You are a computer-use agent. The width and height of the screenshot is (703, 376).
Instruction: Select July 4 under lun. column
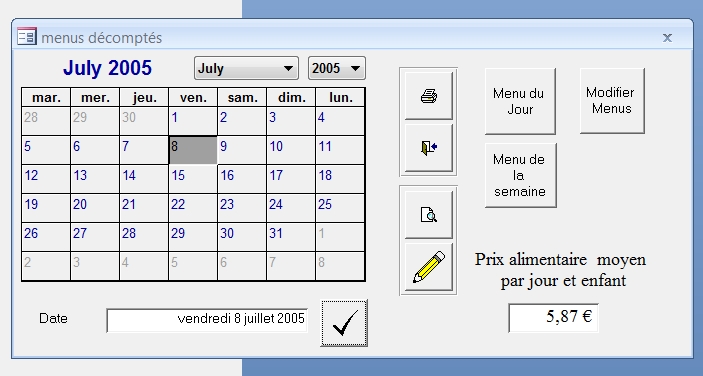tap(340, 121)
